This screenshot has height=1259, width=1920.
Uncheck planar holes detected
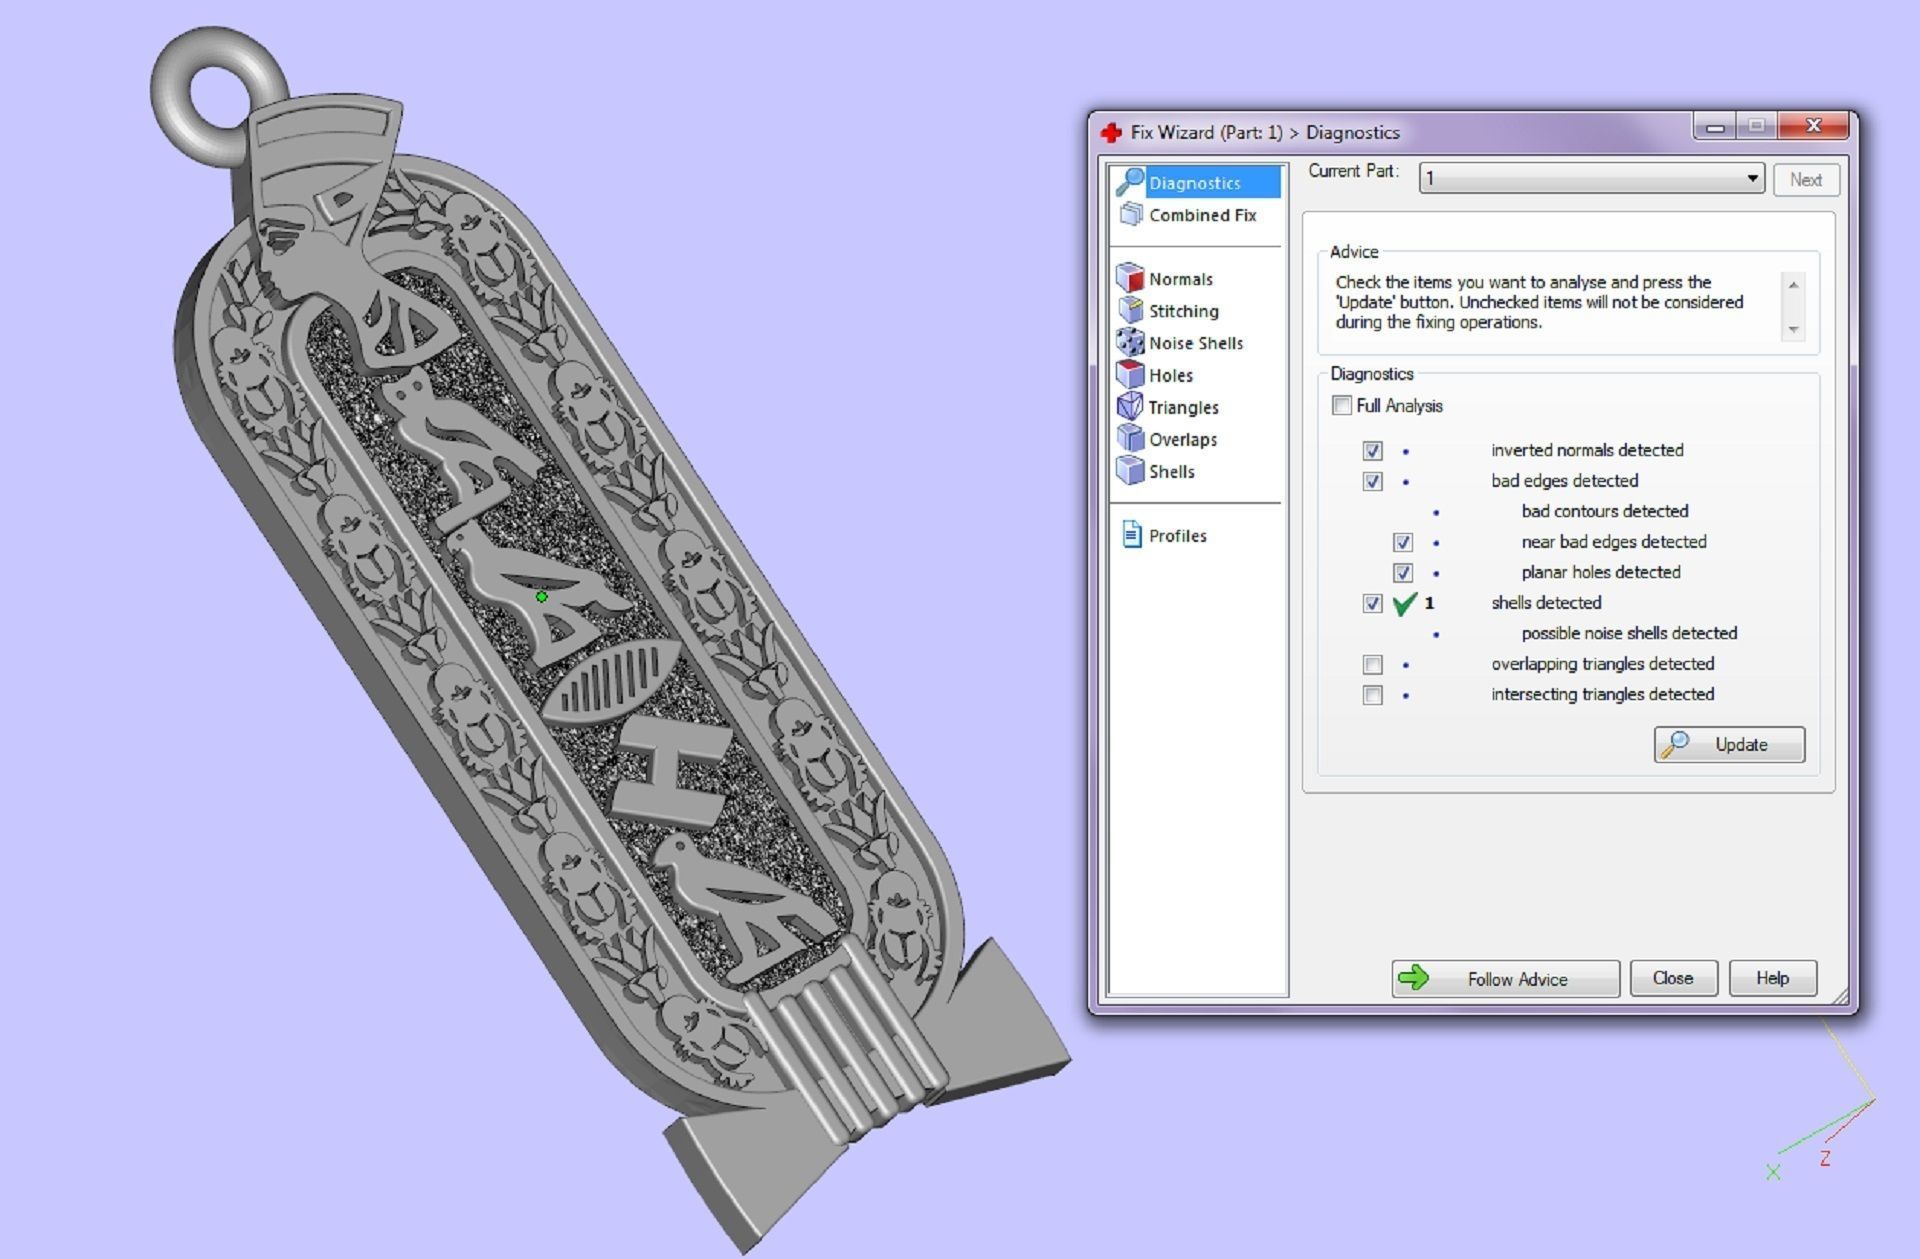click(x=1403, y=573)
